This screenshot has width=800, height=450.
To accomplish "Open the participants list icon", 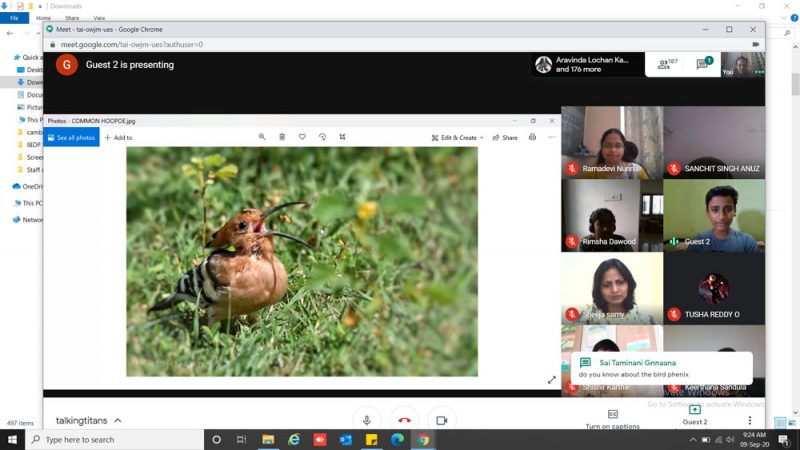I will click(666, 64).
